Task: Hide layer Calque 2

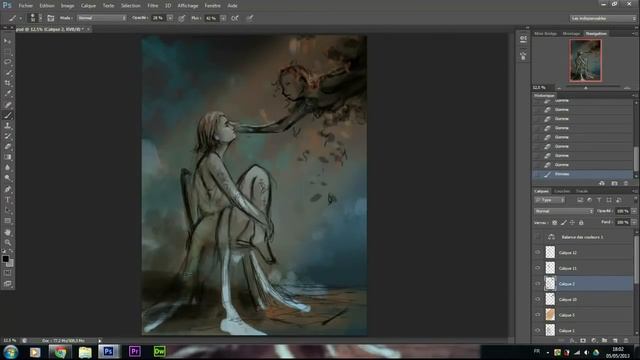Action: [538, 283]
